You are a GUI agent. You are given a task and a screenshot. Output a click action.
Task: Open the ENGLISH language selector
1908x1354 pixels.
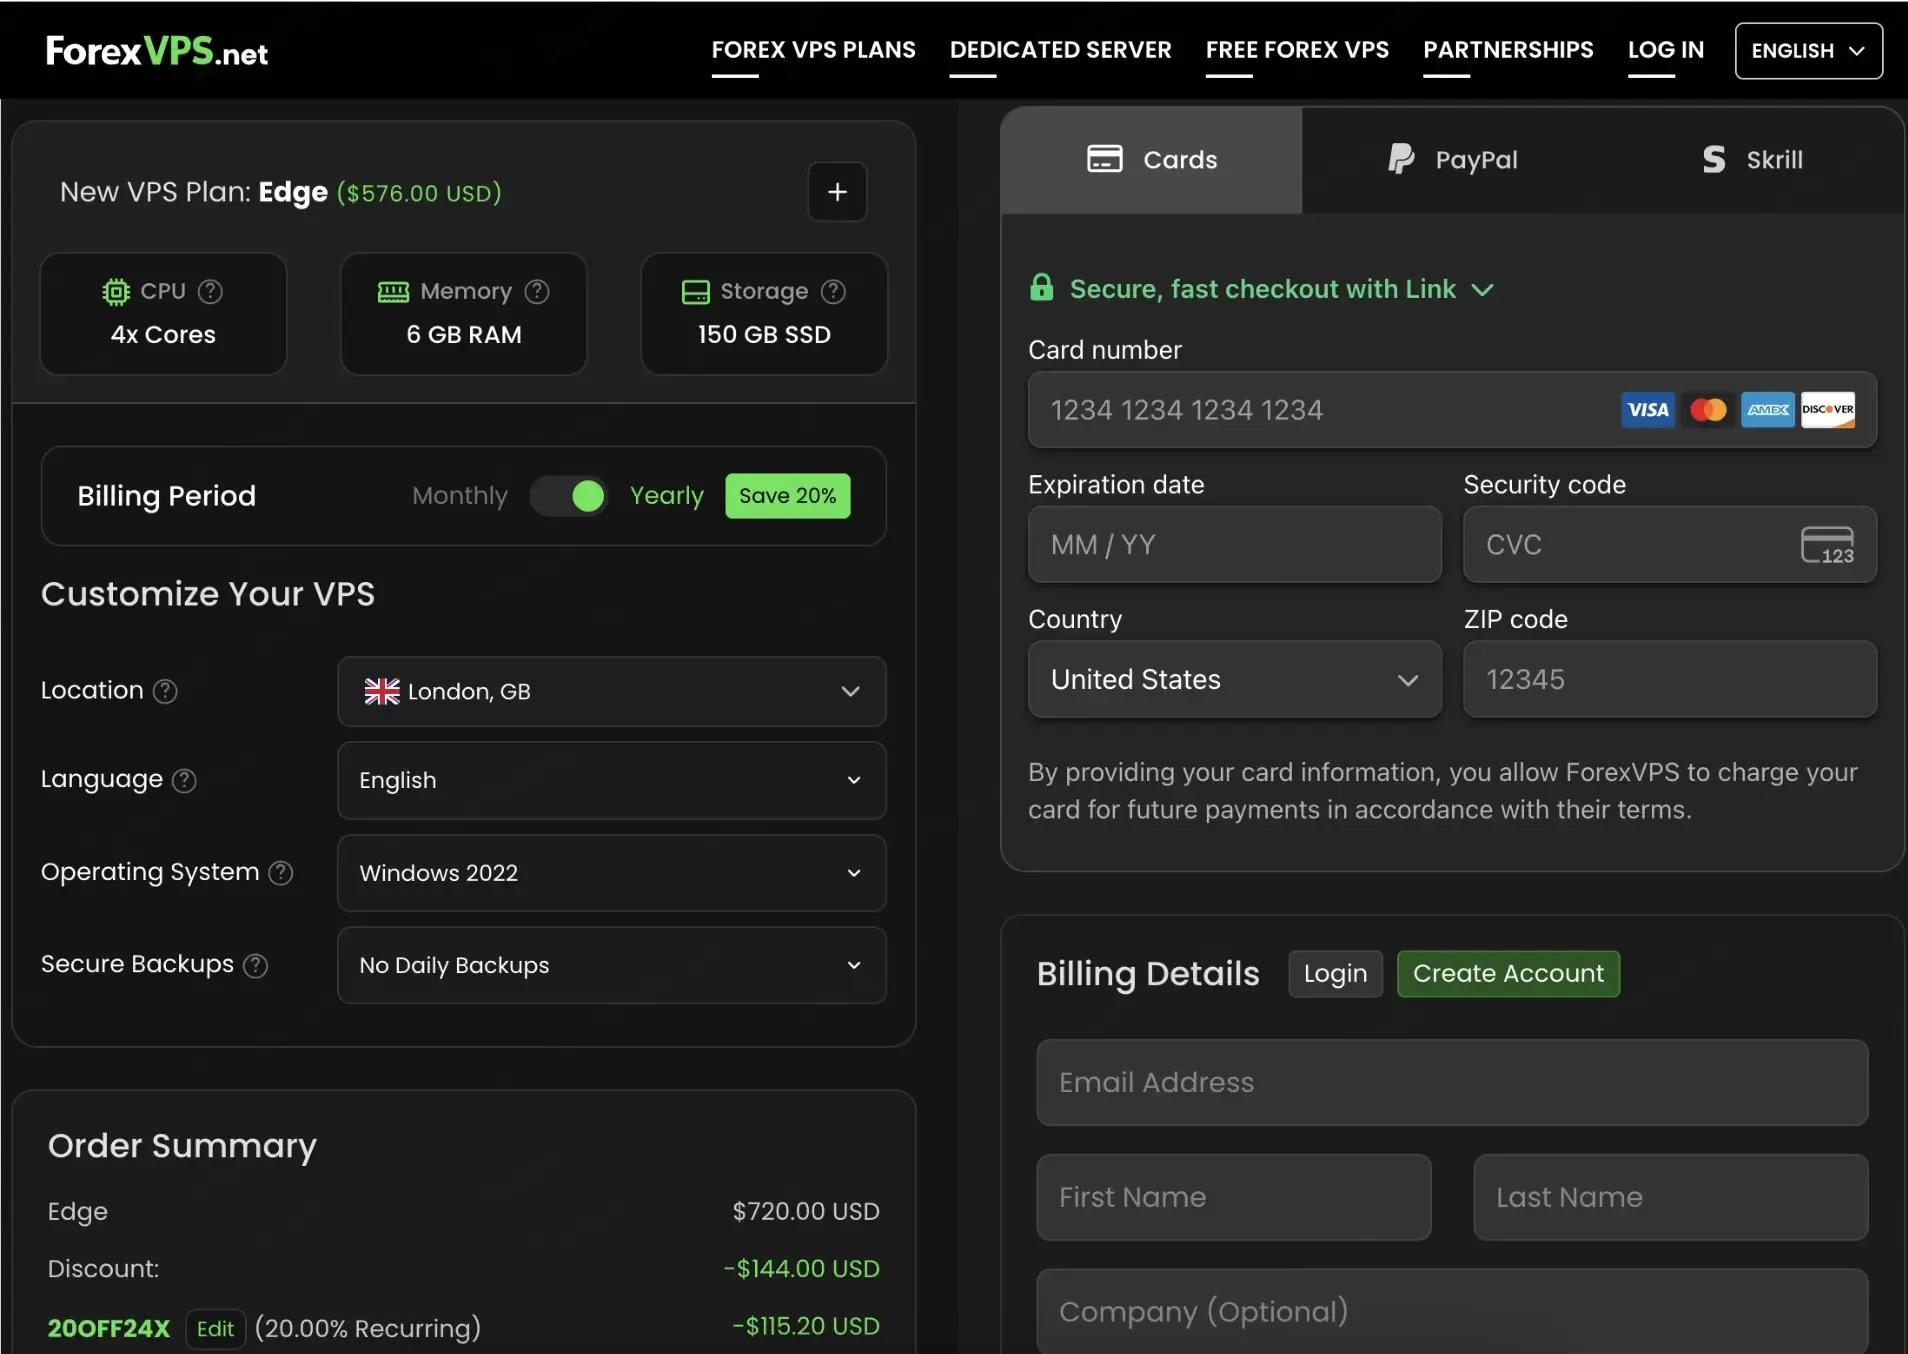point(1808,51)
